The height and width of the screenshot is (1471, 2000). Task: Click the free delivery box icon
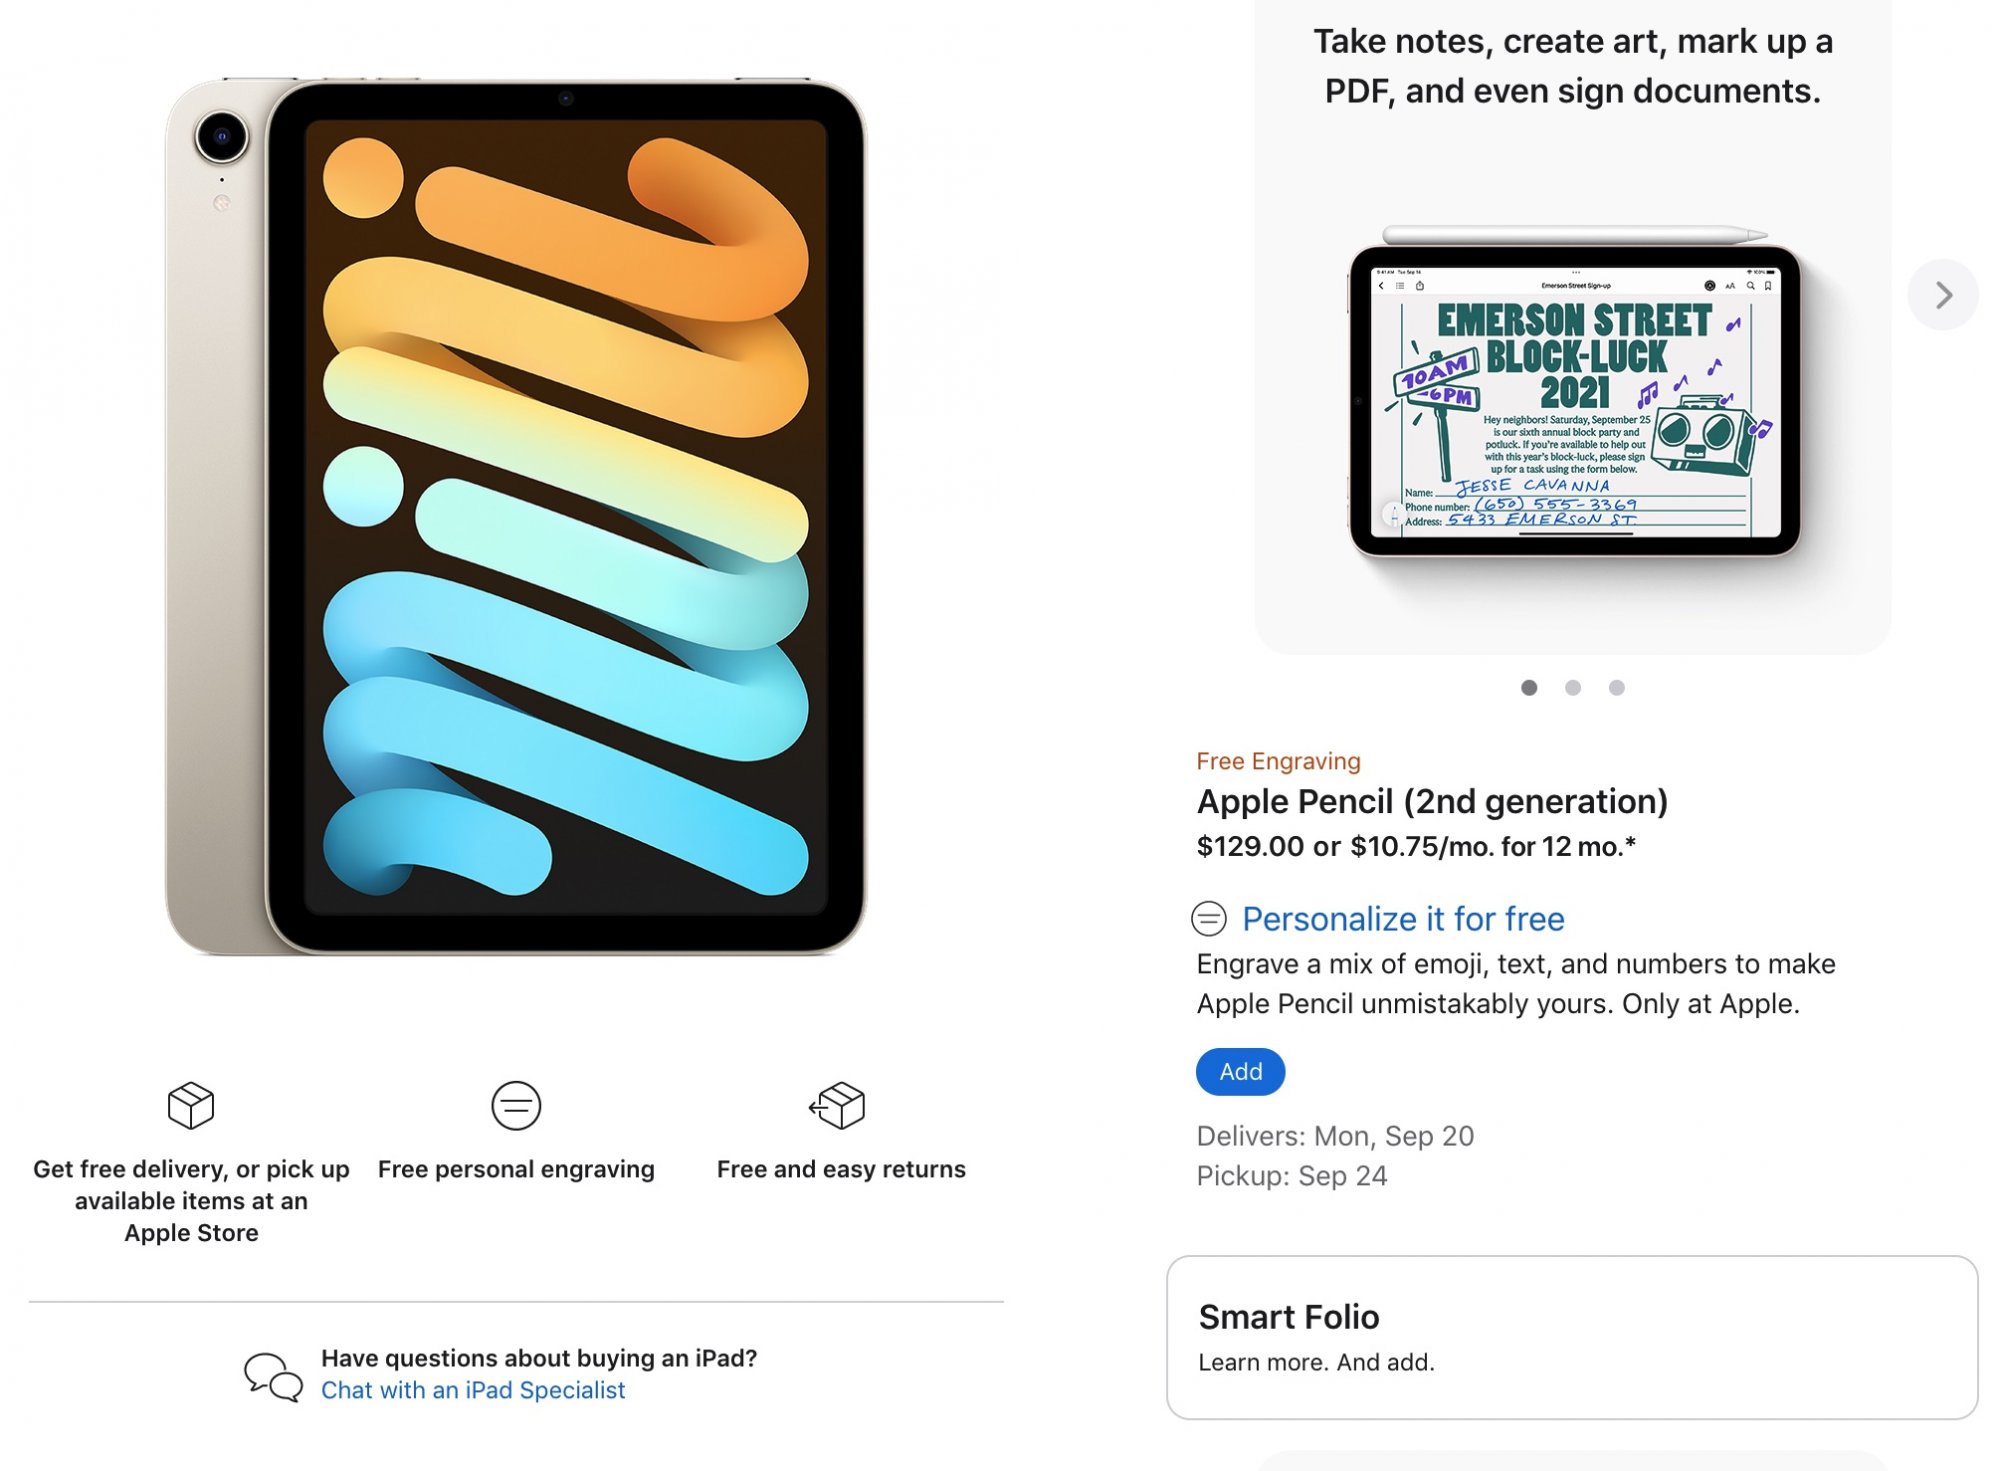point(191,1105)
